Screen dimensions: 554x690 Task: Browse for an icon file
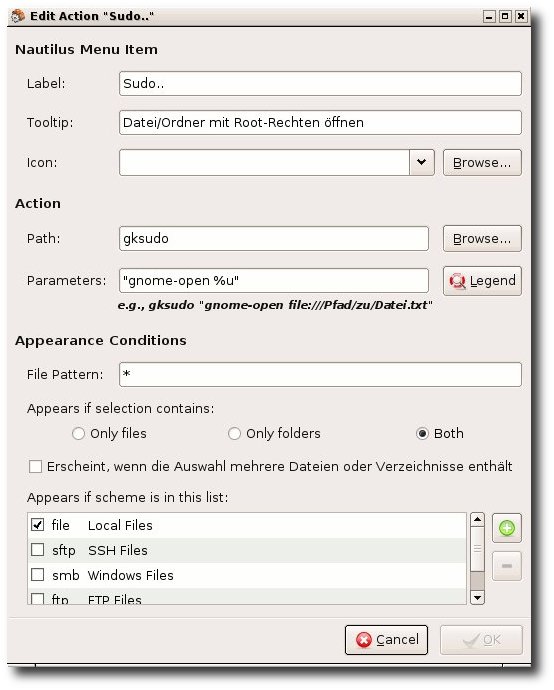coord(482,163)
